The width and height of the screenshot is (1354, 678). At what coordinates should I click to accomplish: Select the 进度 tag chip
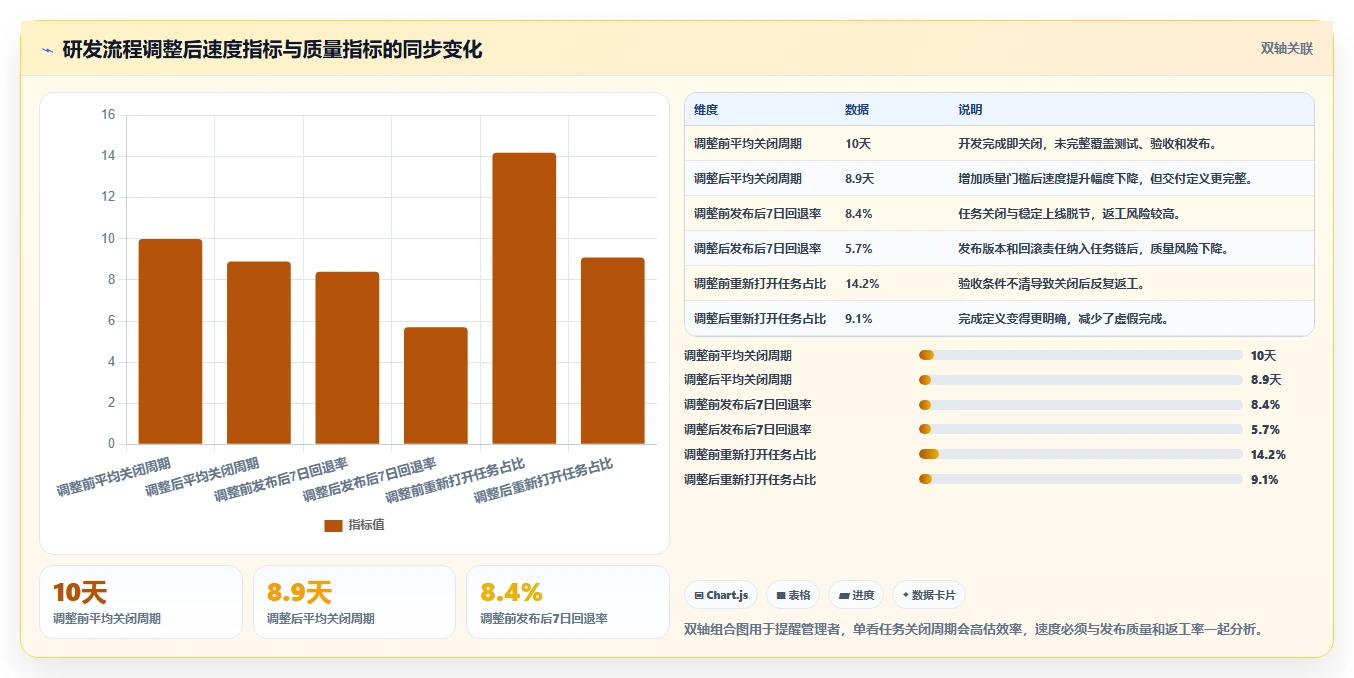coord(856,595)
